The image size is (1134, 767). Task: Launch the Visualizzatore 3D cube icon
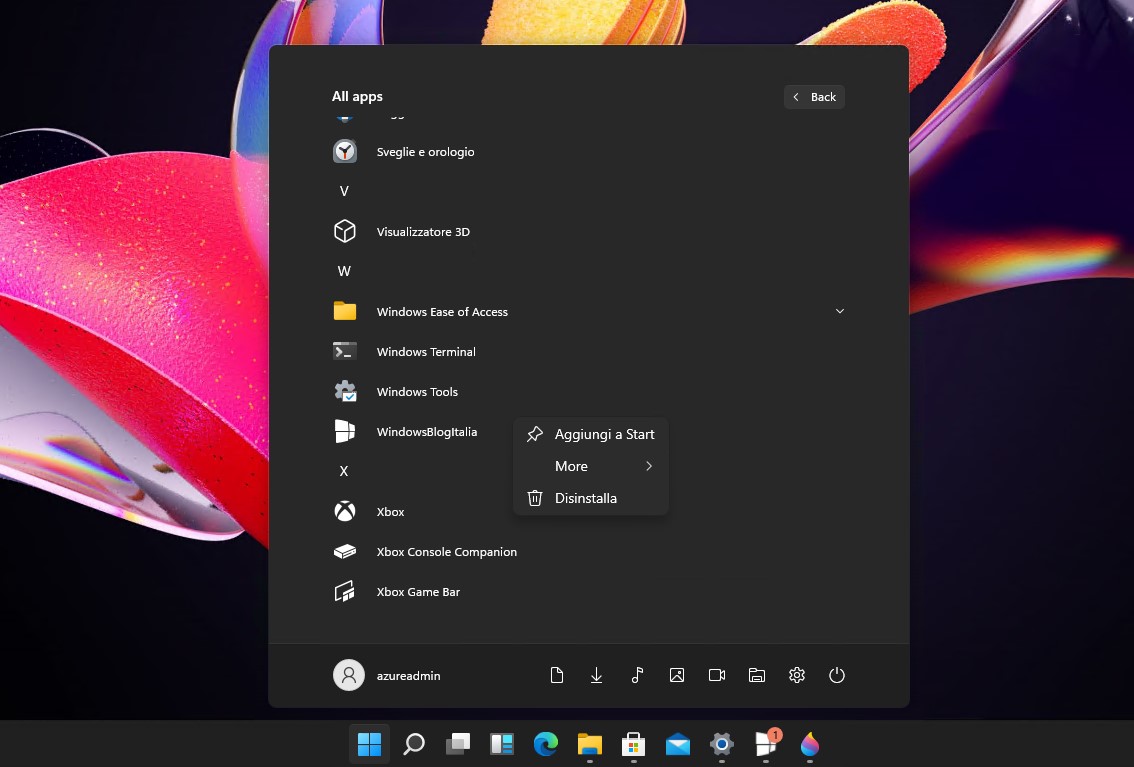[x=345, y=231]
